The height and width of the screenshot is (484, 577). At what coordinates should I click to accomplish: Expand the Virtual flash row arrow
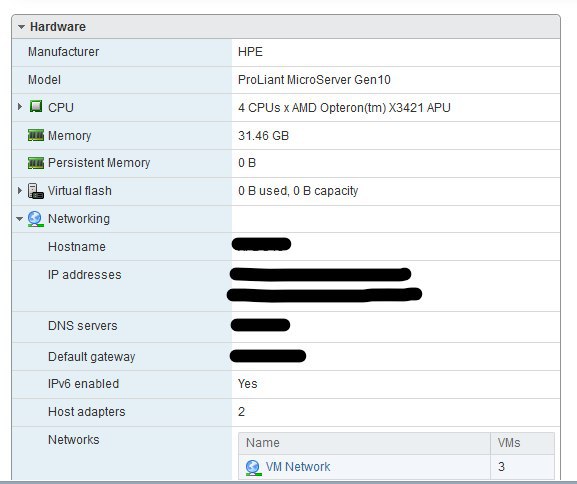(20, 190)
